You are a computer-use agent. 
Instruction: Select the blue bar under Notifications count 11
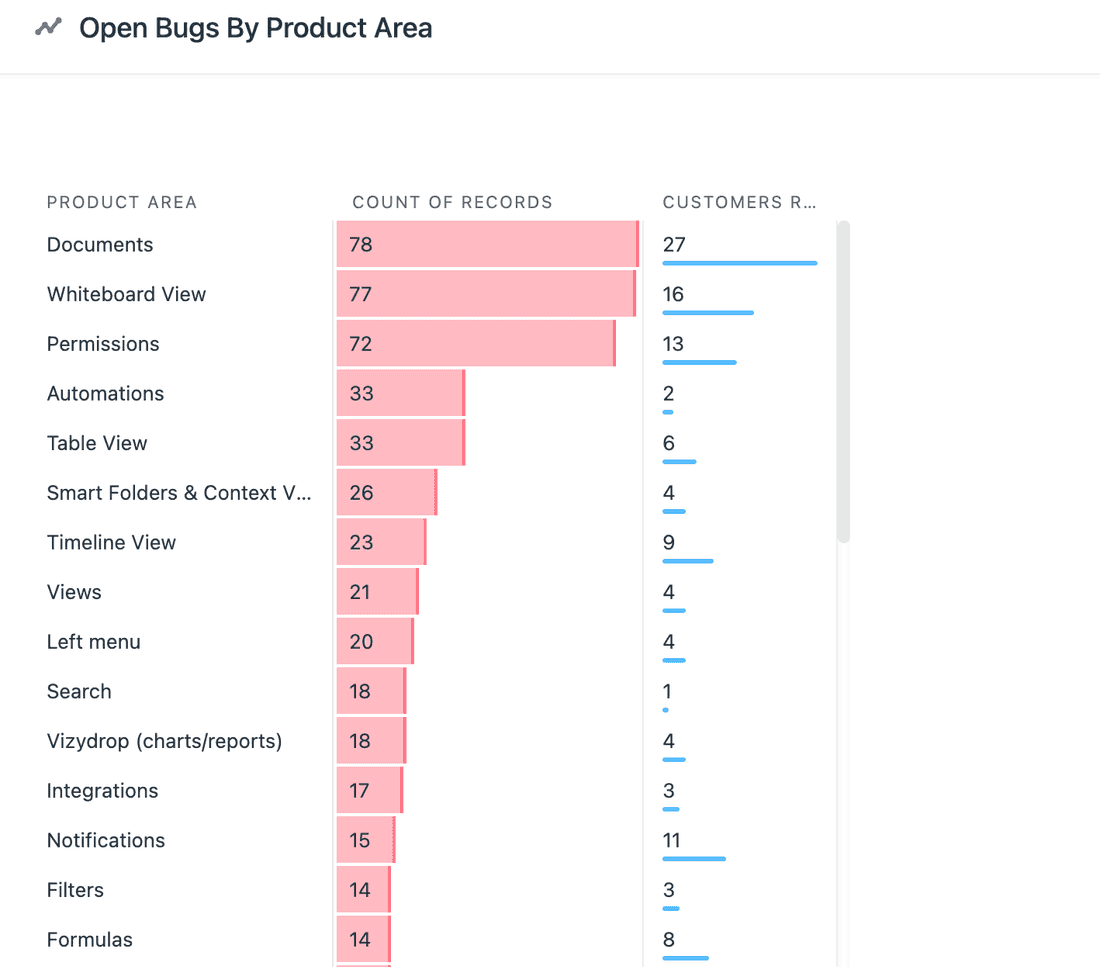tap(694, 859)
